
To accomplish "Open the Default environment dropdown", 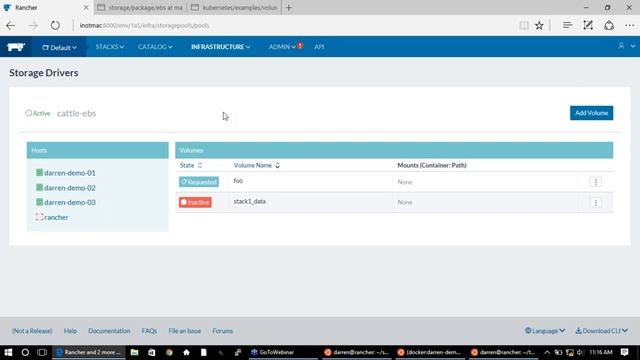I will pyautogui.click(x=59, y=47).
